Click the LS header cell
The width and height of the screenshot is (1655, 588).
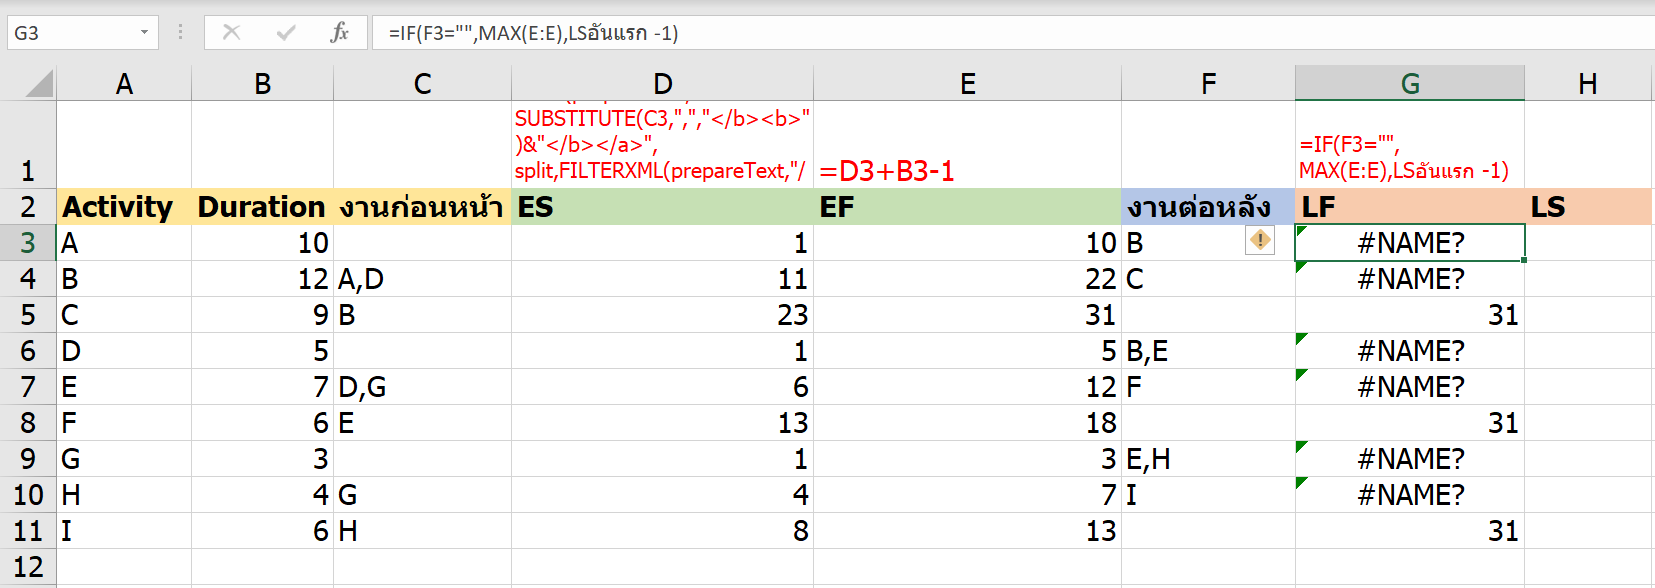pos(1588,207)
